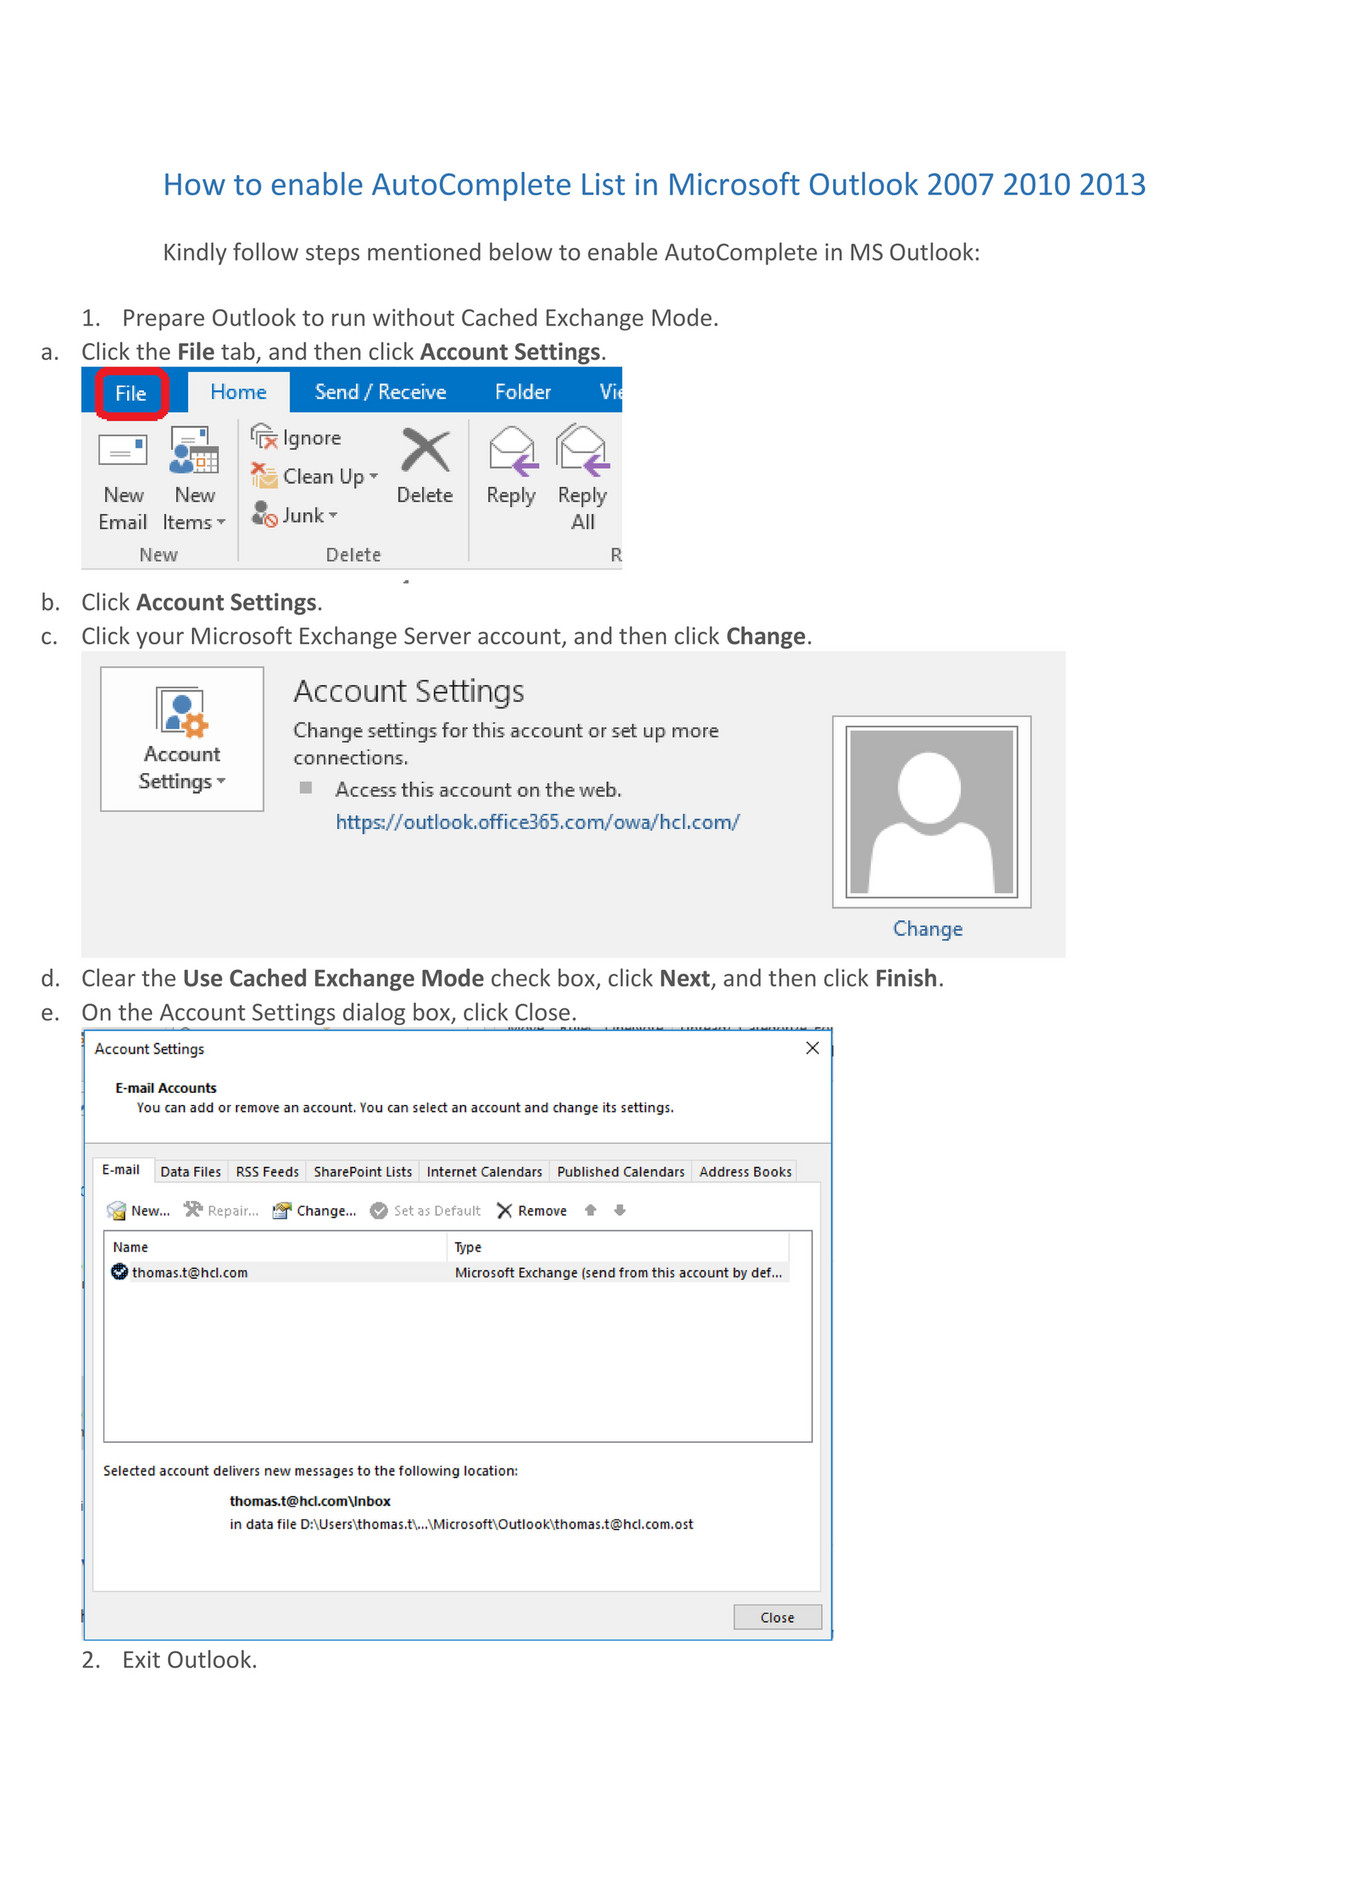Open the Account Settings dropdown button
Screen dimensions: 1345x1902
click(182, 739)
